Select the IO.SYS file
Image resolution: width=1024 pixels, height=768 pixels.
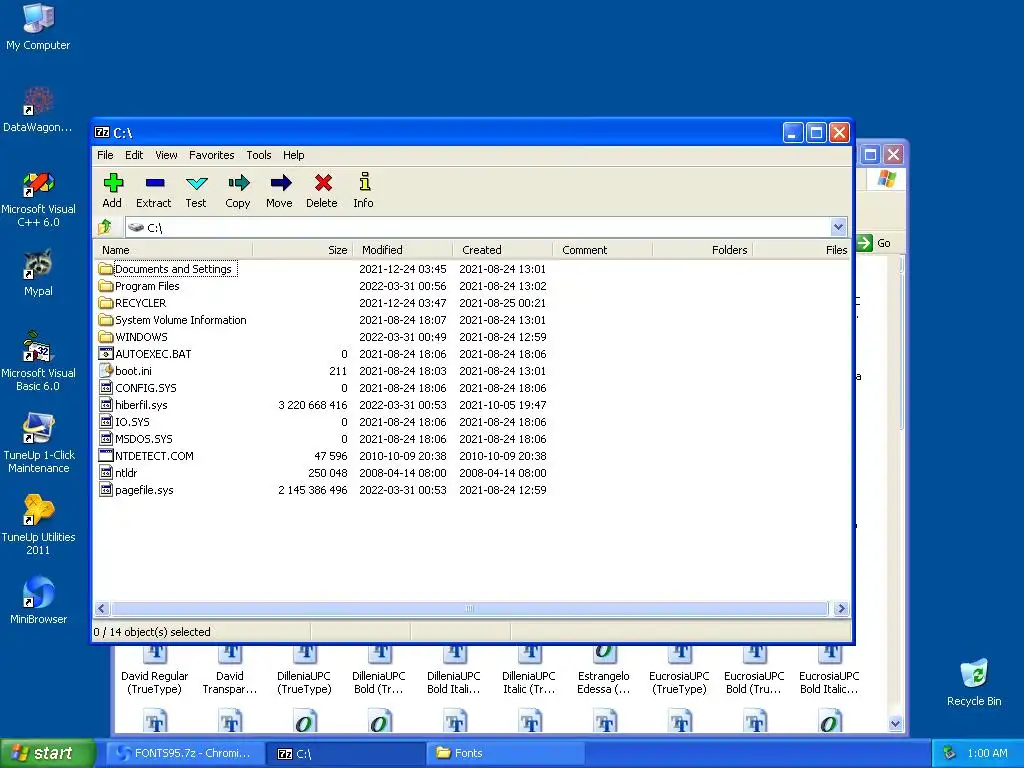[x=124, y=422]
